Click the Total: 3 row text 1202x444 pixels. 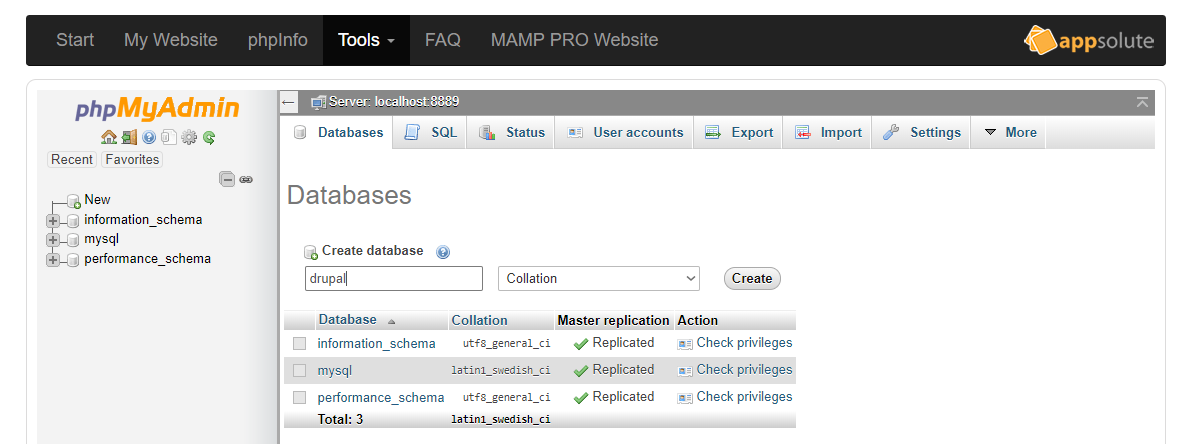pyautogui.click(x=340, y=419)
